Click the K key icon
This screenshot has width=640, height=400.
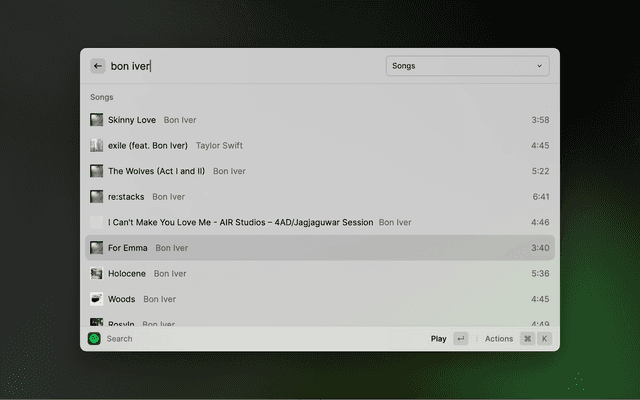tap(545, 339)
